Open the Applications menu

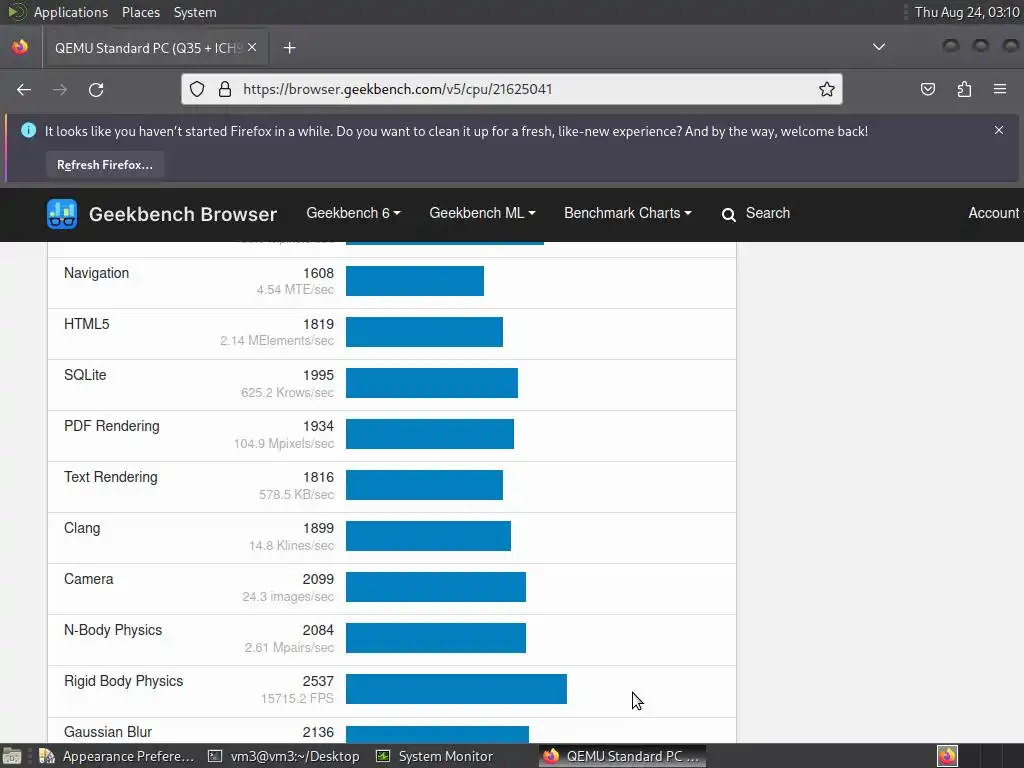coord(71,12)
